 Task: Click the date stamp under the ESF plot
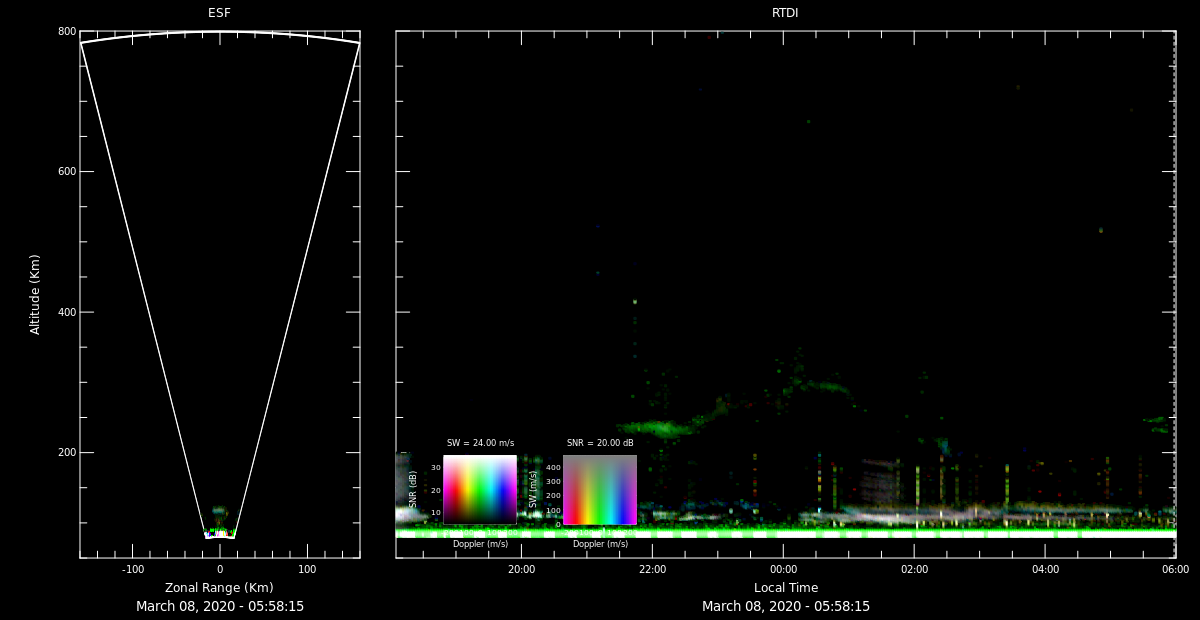pyautogui.click(x=220, y=606)
